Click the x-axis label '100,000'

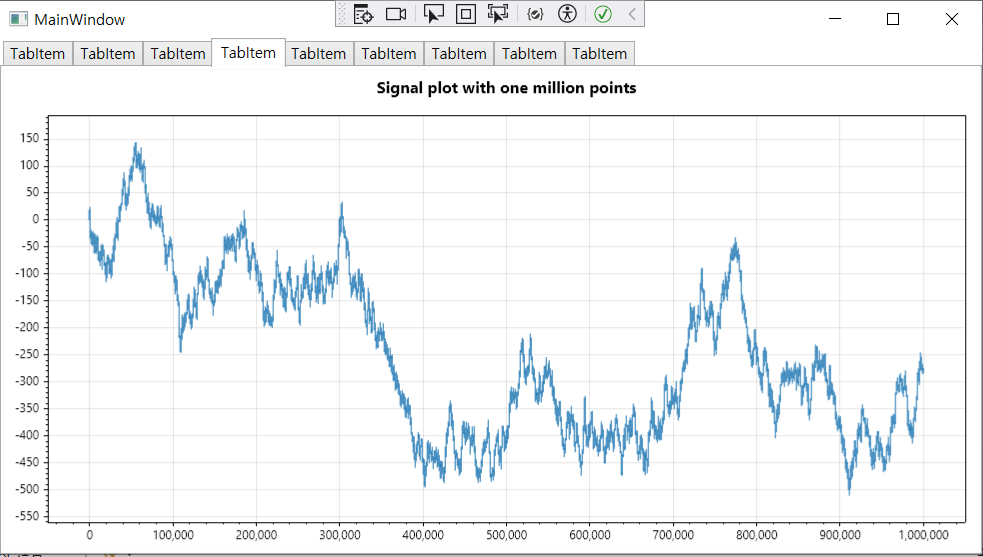tap(173, 535)
